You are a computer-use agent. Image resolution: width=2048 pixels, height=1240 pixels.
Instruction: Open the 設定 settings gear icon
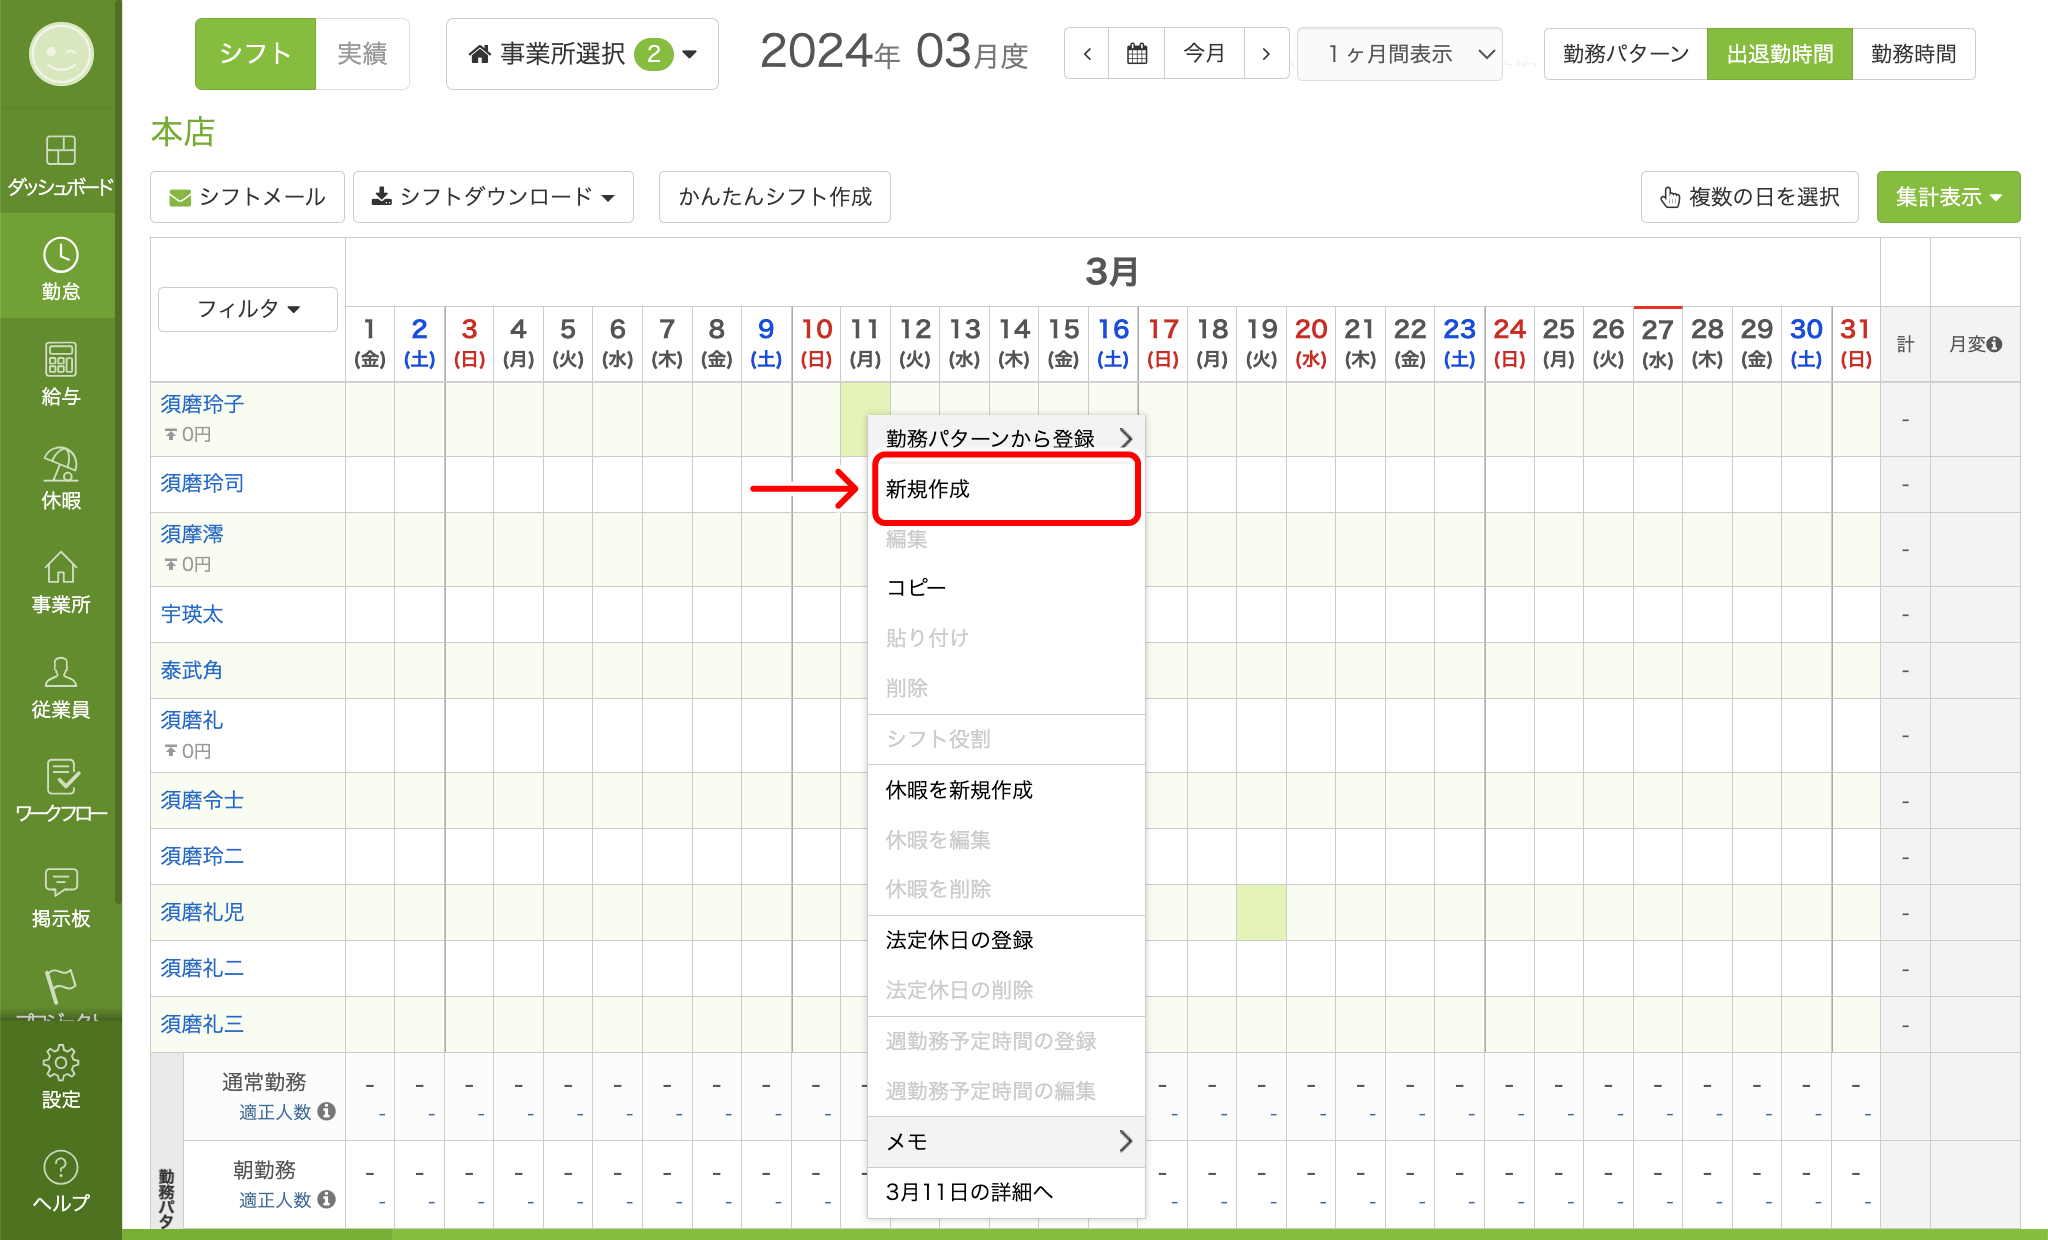pos(60,1063)
